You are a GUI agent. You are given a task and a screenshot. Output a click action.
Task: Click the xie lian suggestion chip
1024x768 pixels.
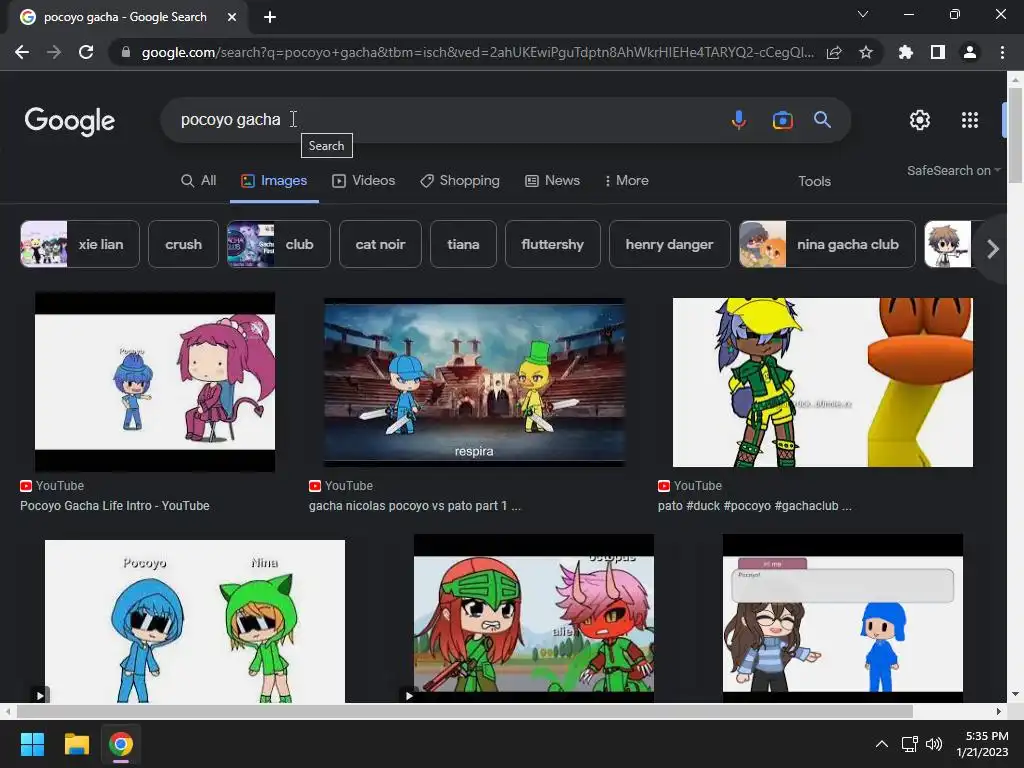(x=80, y=244)
